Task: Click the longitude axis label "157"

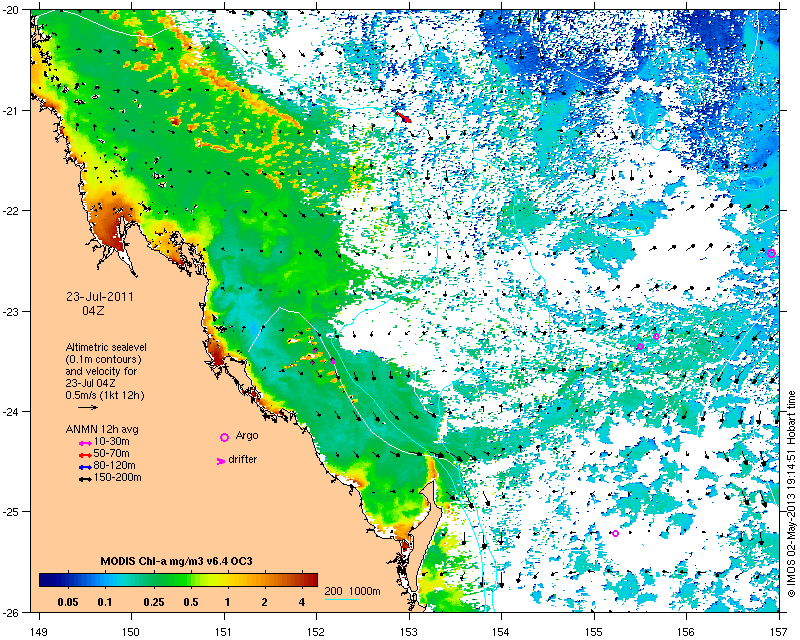Action: [x=779, y=632]
